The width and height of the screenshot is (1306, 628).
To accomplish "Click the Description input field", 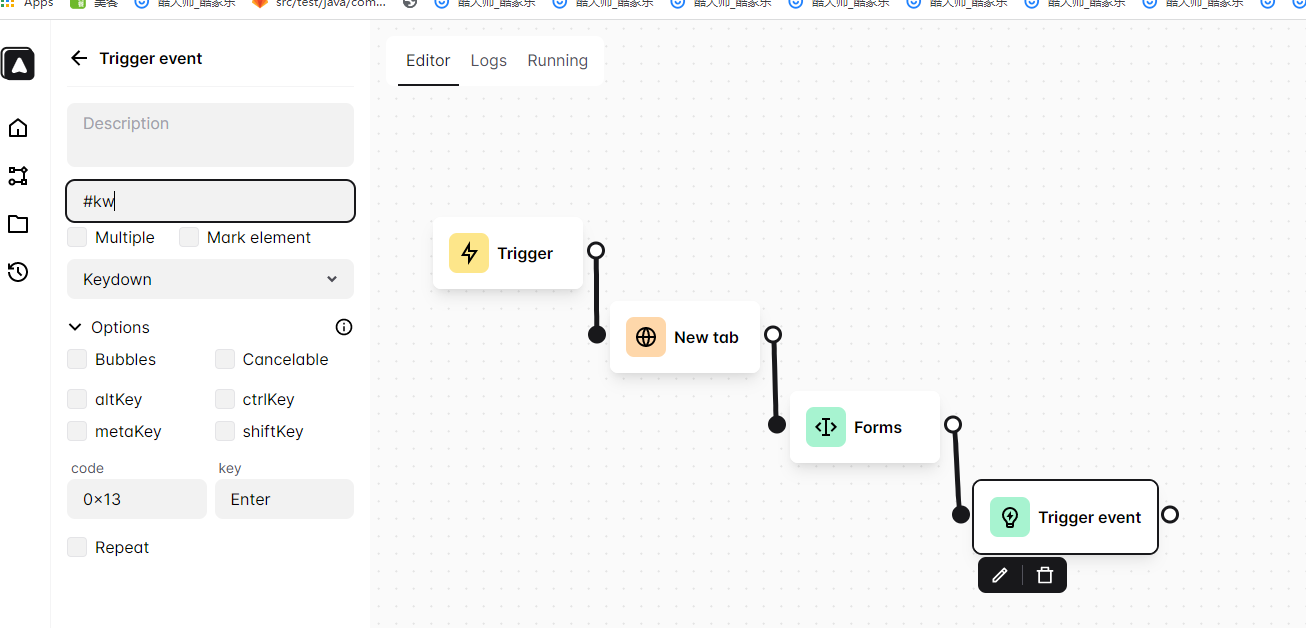I will pos(210,134).
